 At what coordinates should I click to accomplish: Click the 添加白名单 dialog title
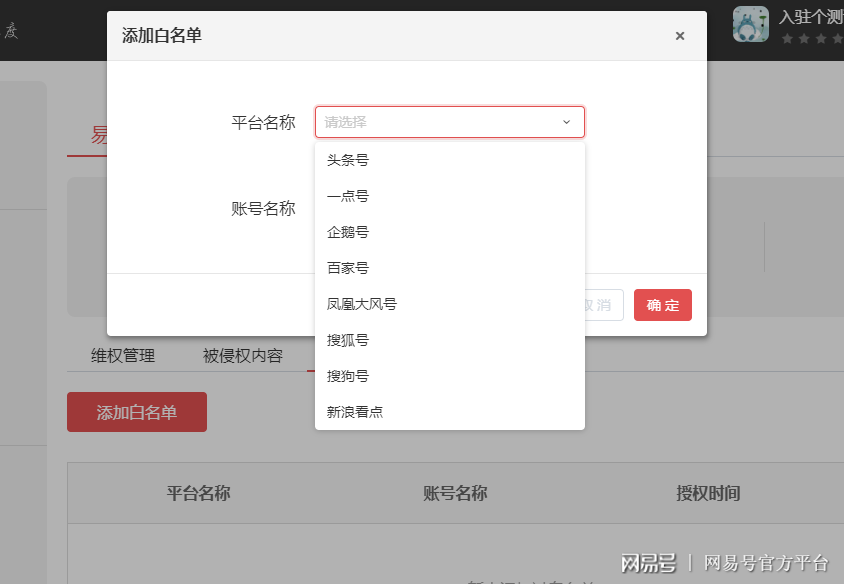pos(161,36)
